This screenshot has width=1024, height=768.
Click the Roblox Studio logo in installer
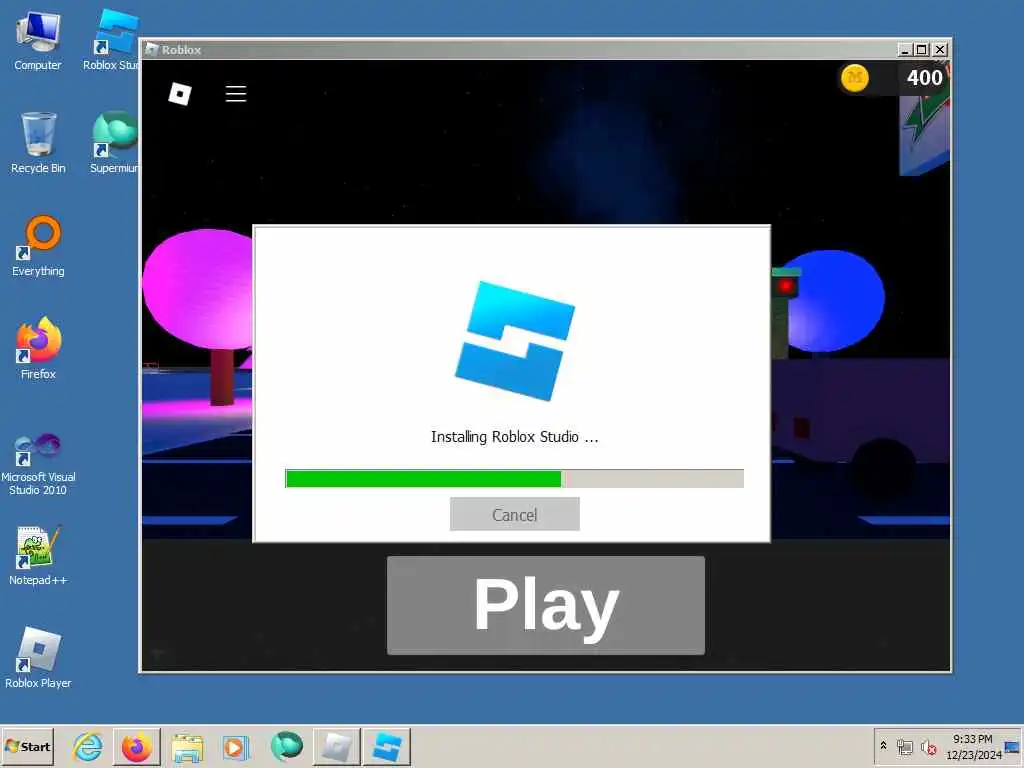click(515, 341)
